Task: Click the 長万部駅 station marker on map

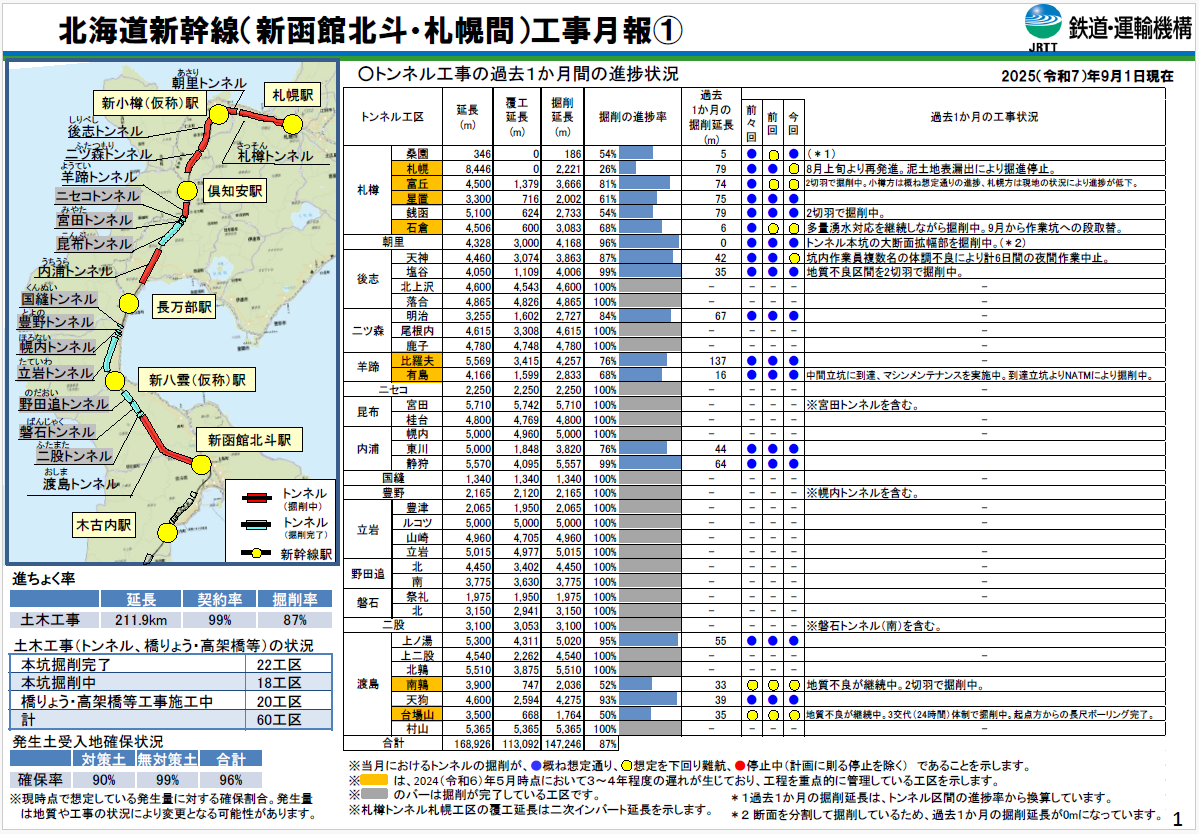Action: [128, 304]
